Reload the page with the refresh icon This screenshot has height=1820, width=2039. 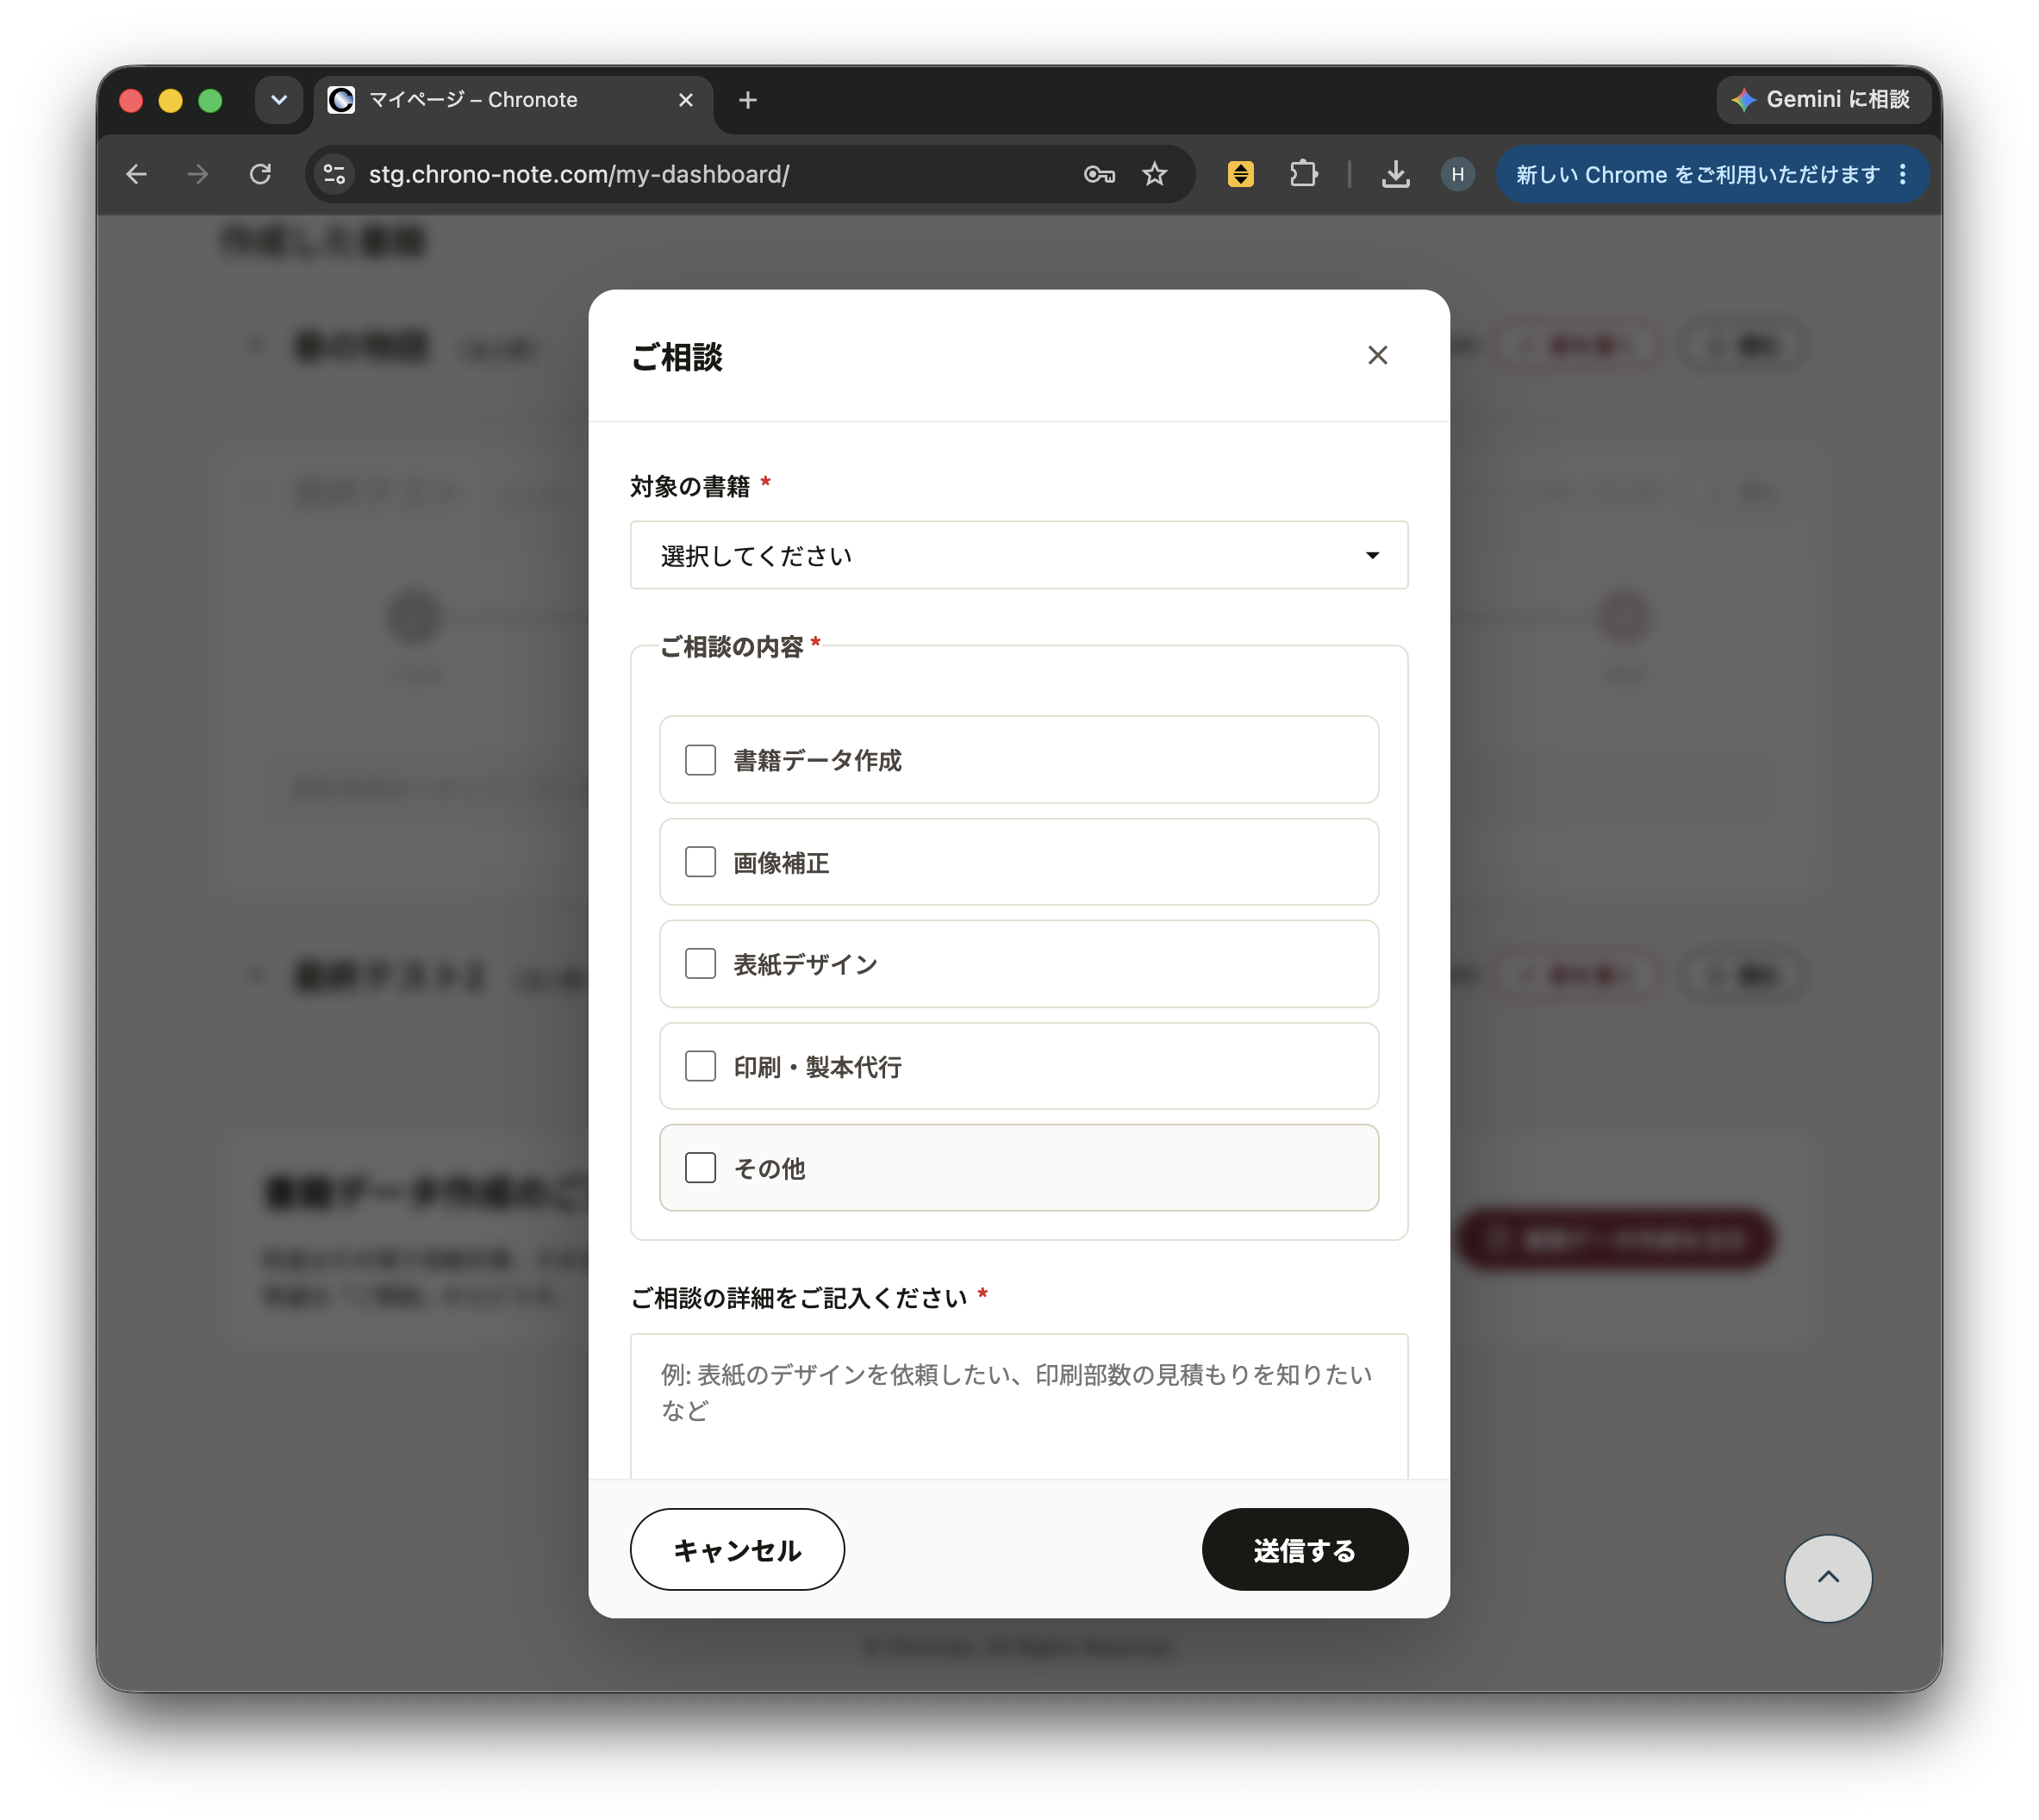point(260,174)
